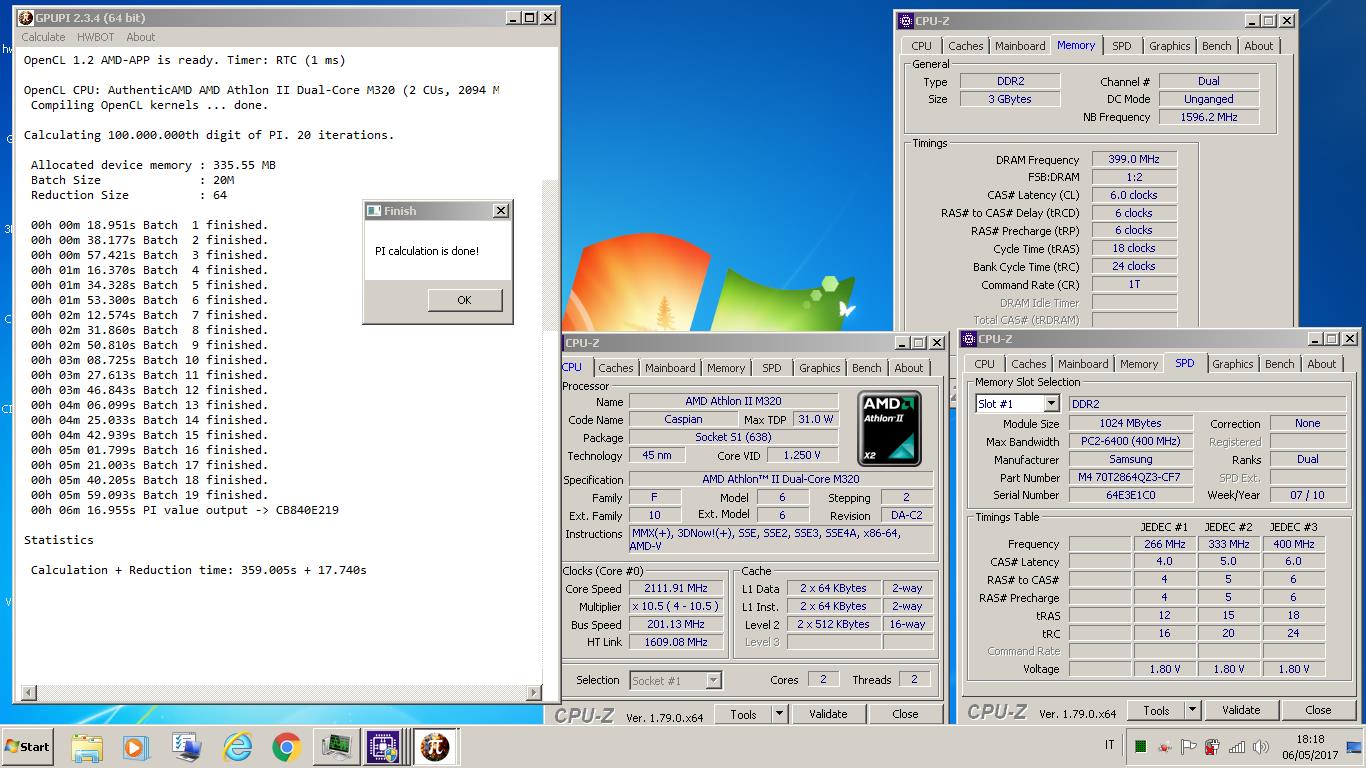This screenshot has height=768, width=1366.
Task: Open the green monitor taskbar application
Action: (335, 746)
